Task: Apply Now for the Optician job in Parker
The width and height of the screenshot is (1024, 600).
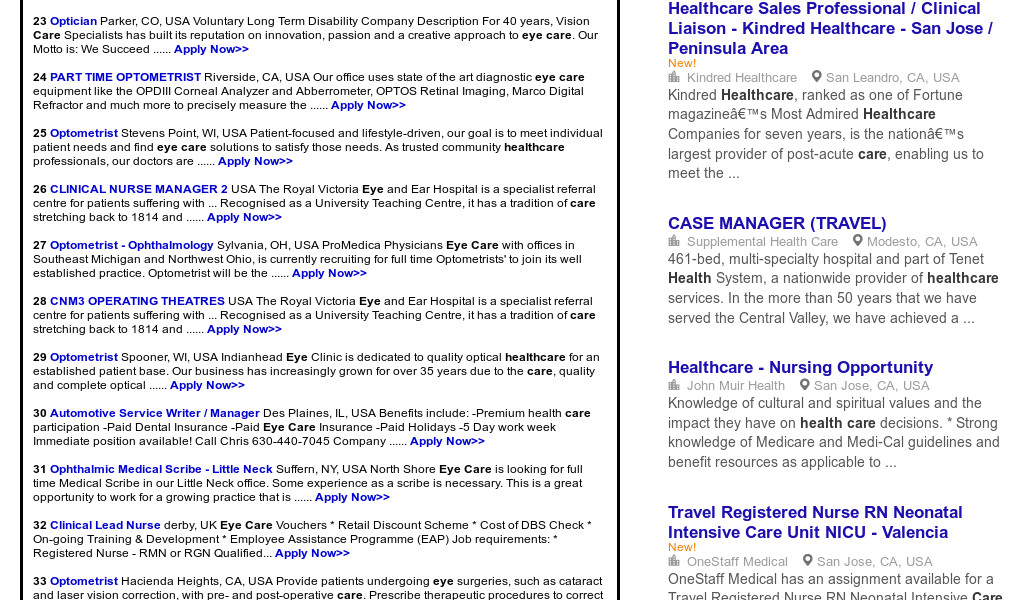Action: click(x=212, y=50)
